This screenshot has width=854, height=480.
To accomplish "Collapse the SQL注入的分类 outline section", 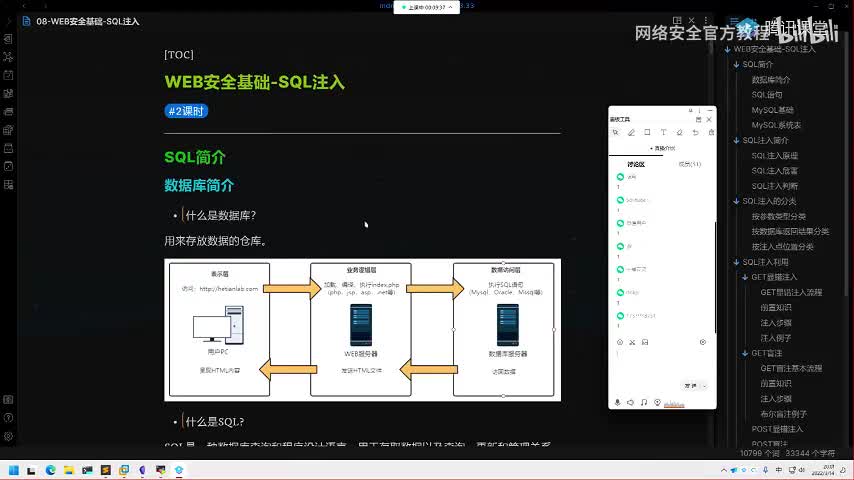I will coord(736,201).
